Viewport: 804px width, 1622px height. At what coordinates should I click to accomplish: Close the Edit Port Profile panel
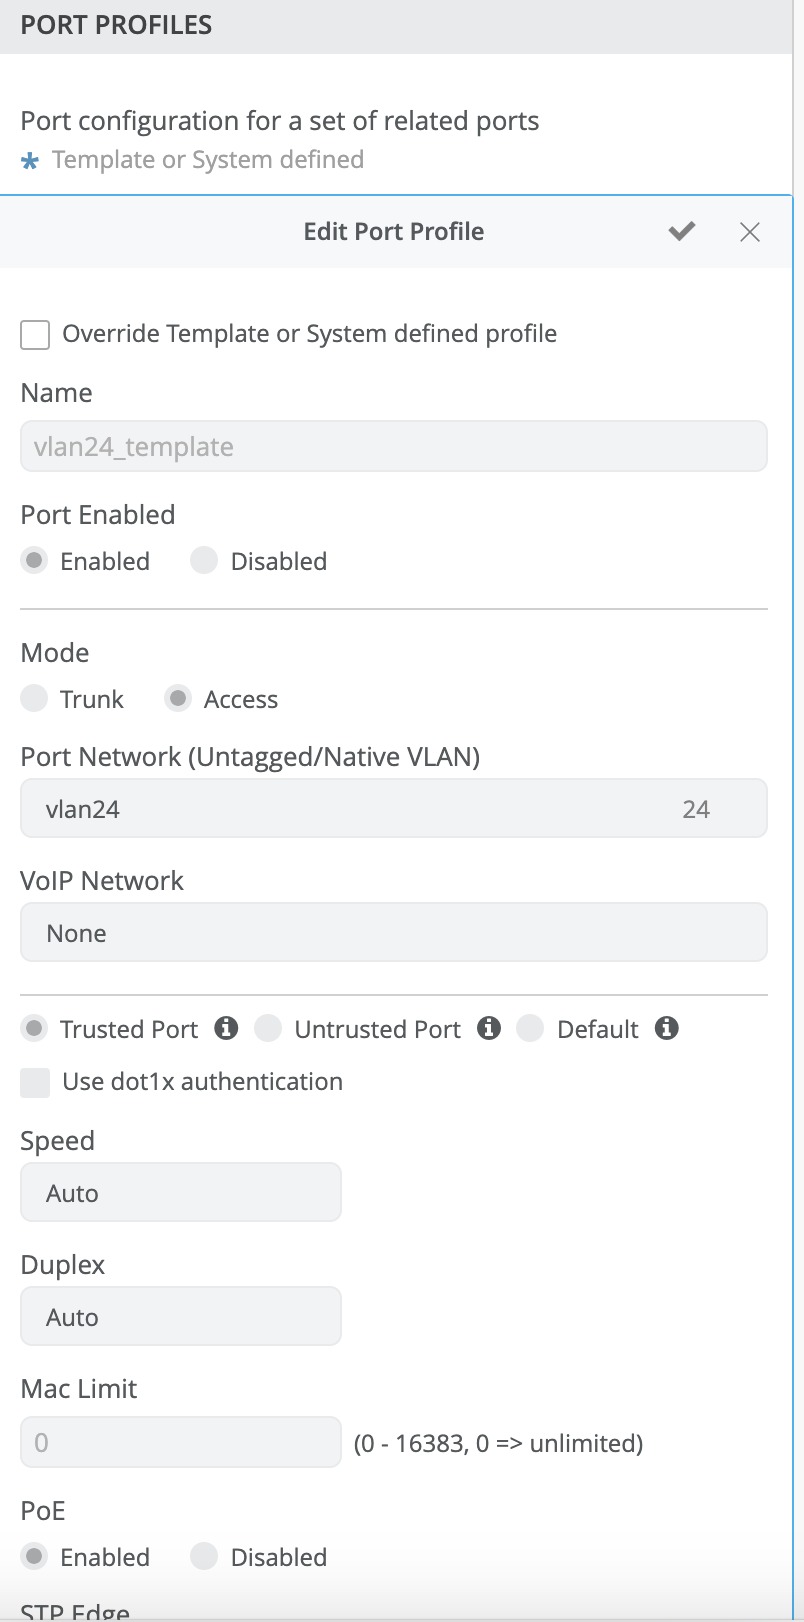750,232
